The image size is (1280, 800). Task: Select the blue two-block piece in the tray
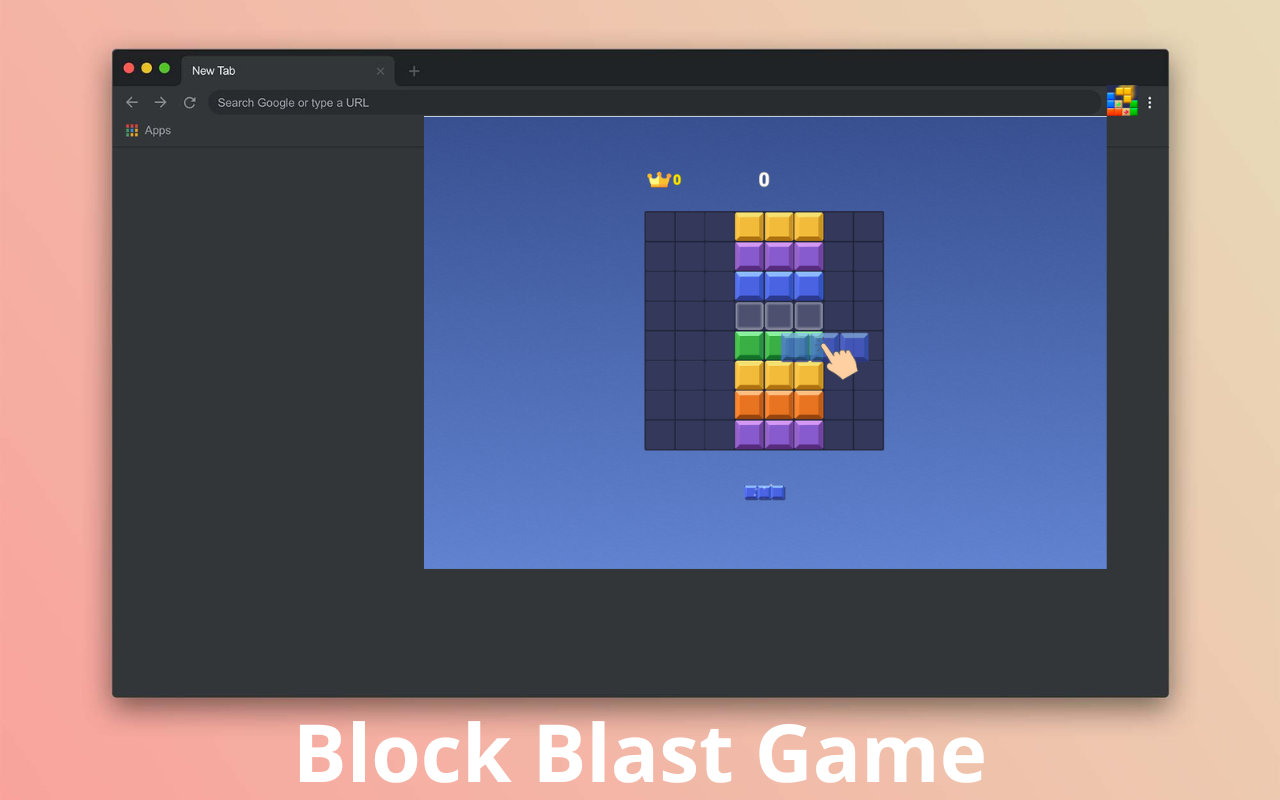[x=764, y=491]
